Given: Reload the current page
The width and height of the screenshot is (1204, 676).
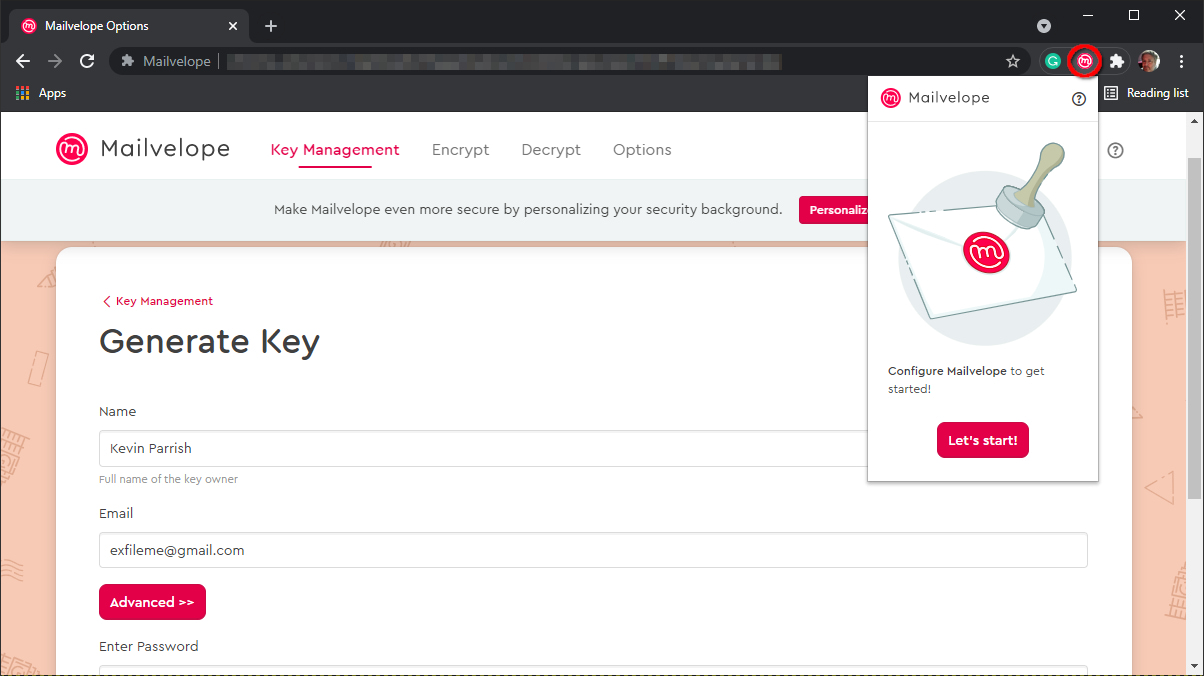Looking at the screenshot, I should click(x=87, y=61).
